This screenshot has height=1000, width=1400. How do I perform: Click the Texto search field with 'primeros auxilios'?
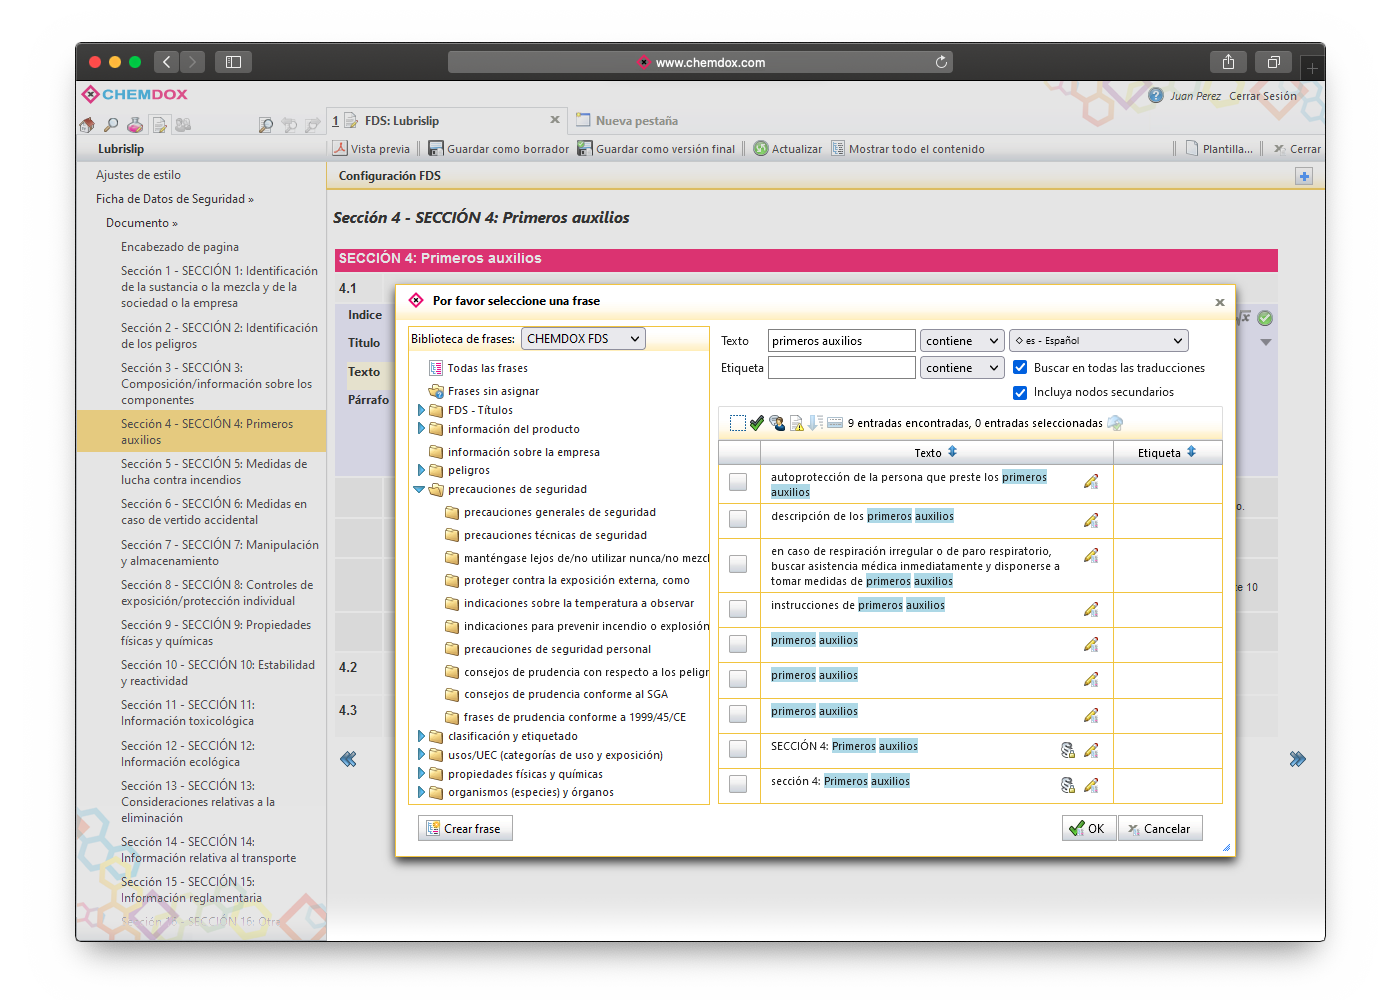tap(841, 341)
